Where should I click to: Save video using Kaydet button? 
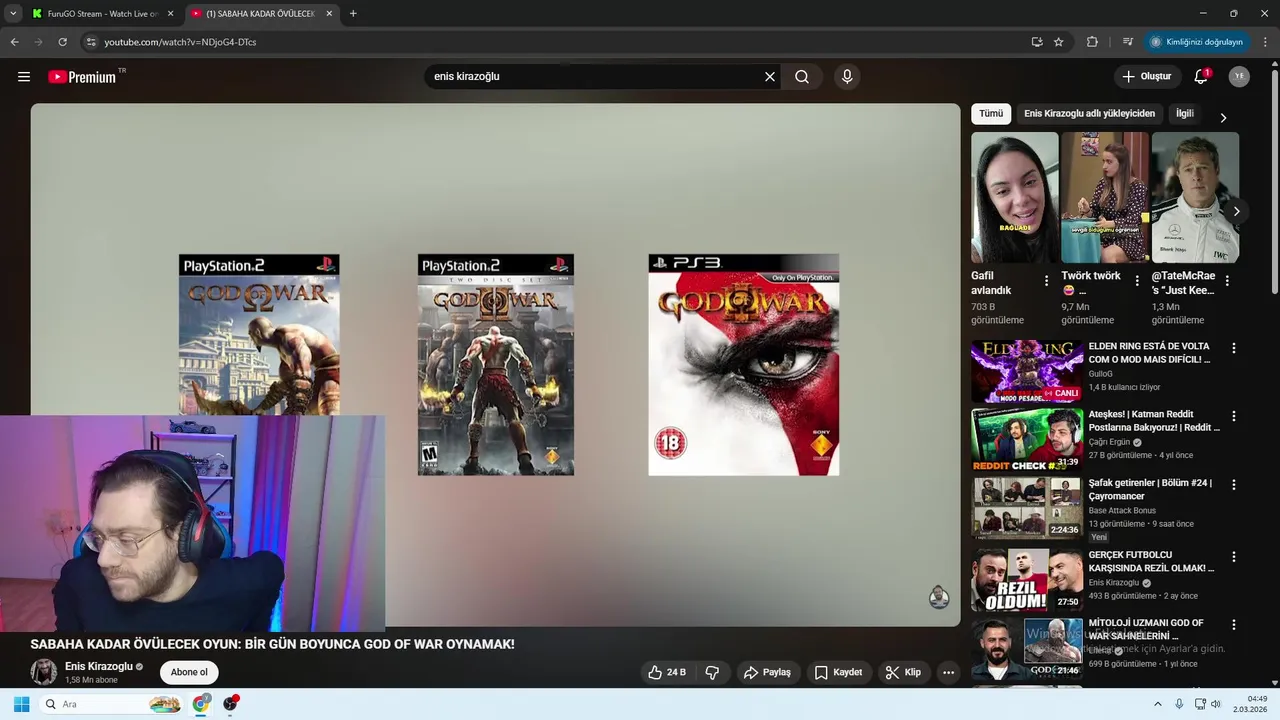coord(838,672)
